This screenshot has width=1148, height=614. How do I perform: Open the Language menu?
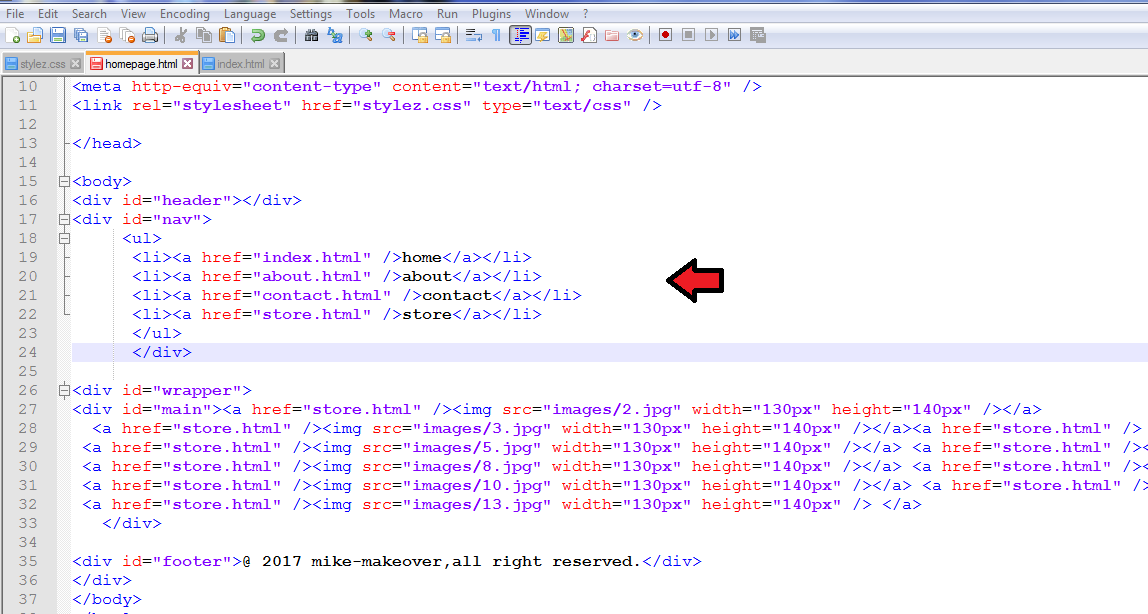pyautogui.click(x=249, y=14)
